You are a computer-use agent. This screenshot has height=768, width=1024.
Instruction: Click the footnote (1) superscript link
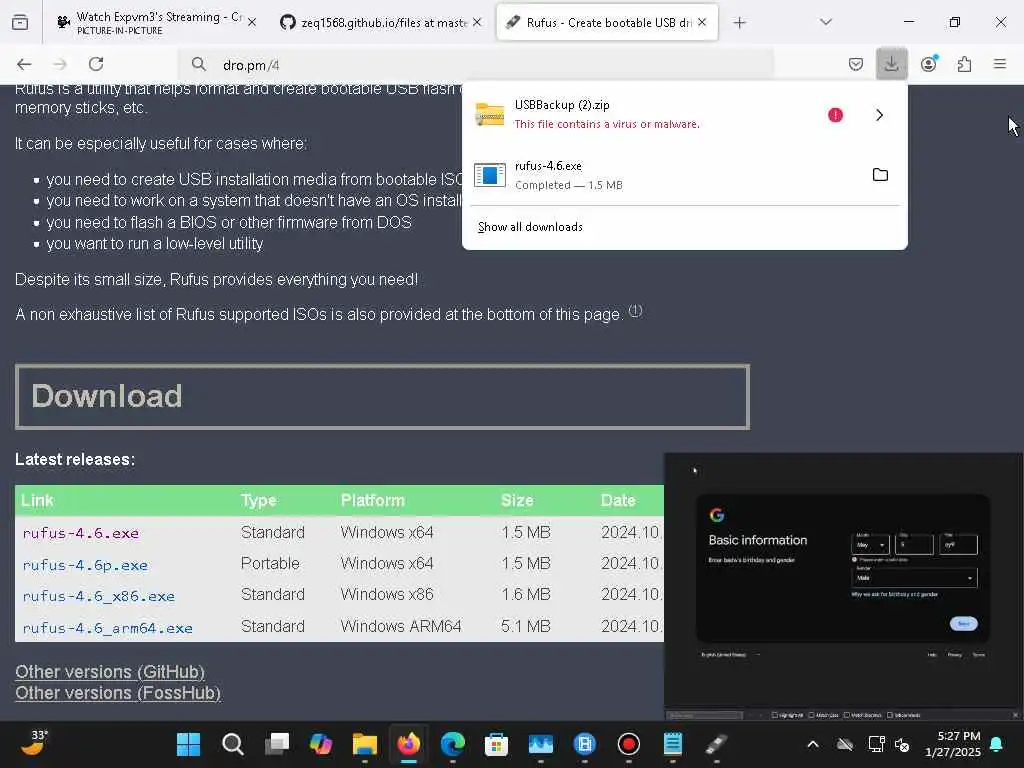635,311
